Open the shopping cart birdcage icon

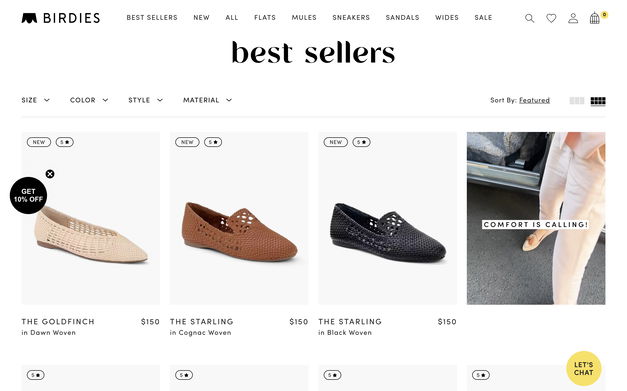tap(595, 18)
